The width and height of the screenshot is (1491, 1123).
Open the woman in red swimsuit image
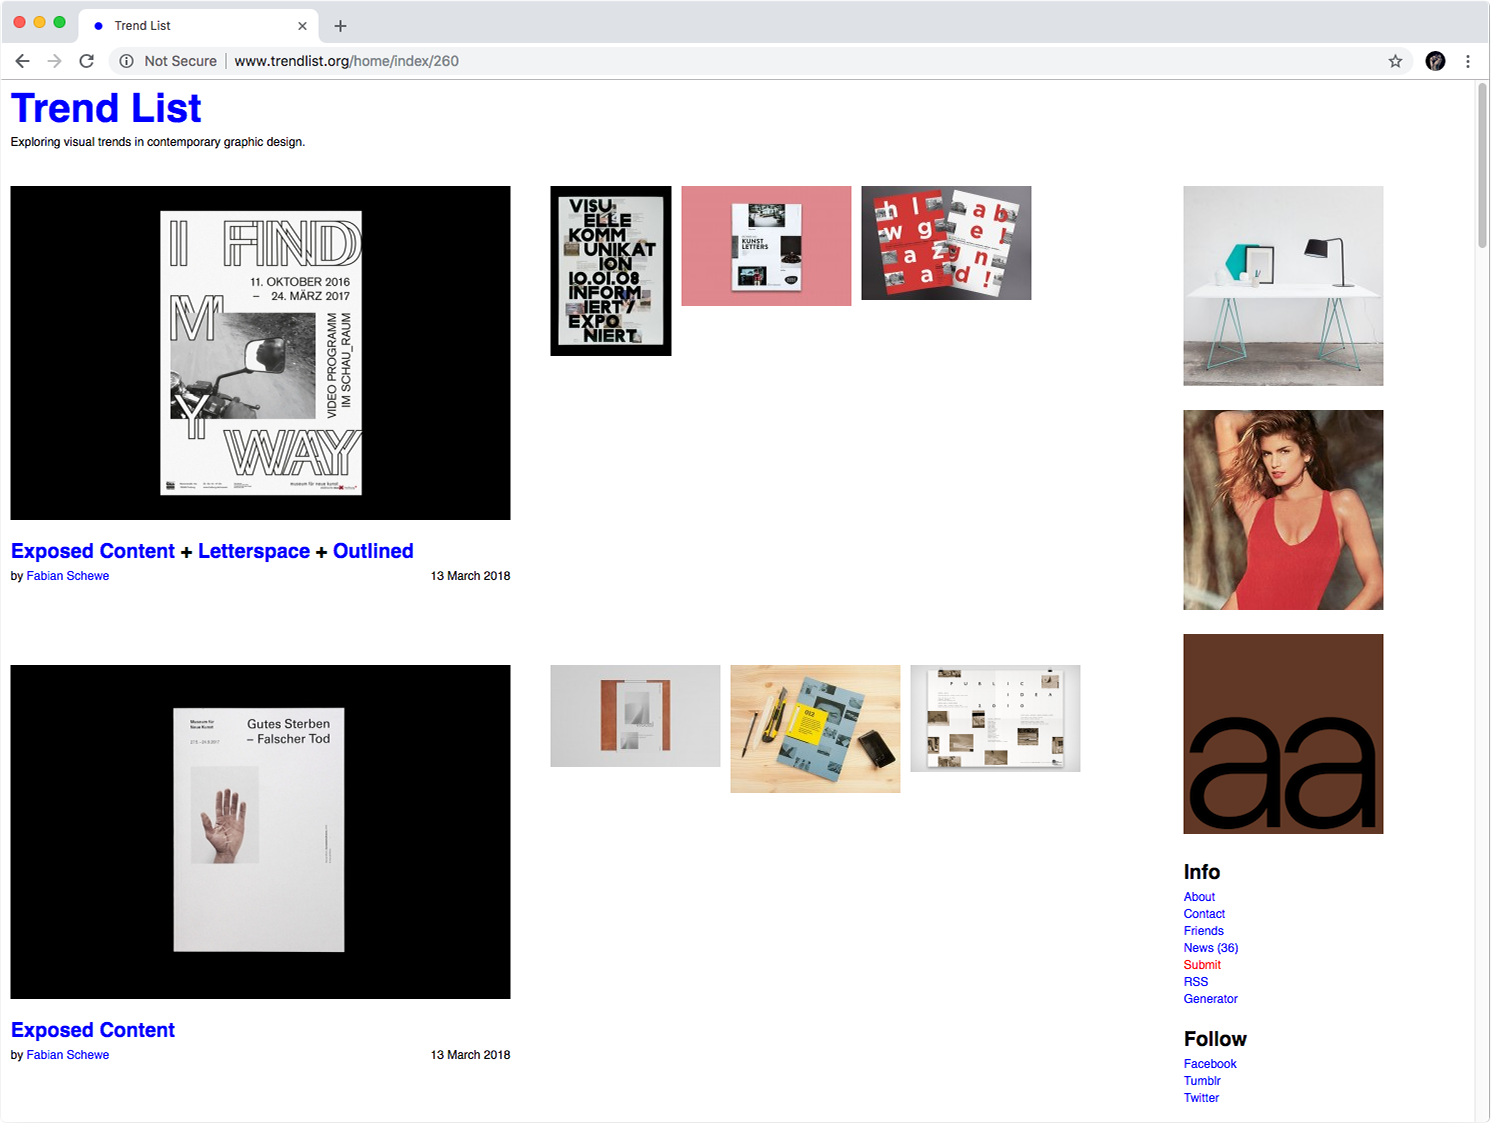pos(1283,510)
